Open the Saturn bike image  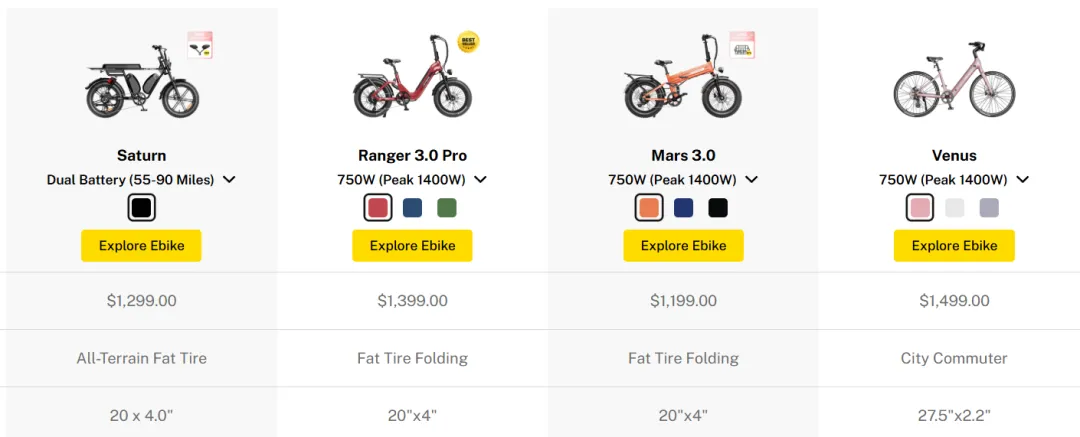(141, 79)
